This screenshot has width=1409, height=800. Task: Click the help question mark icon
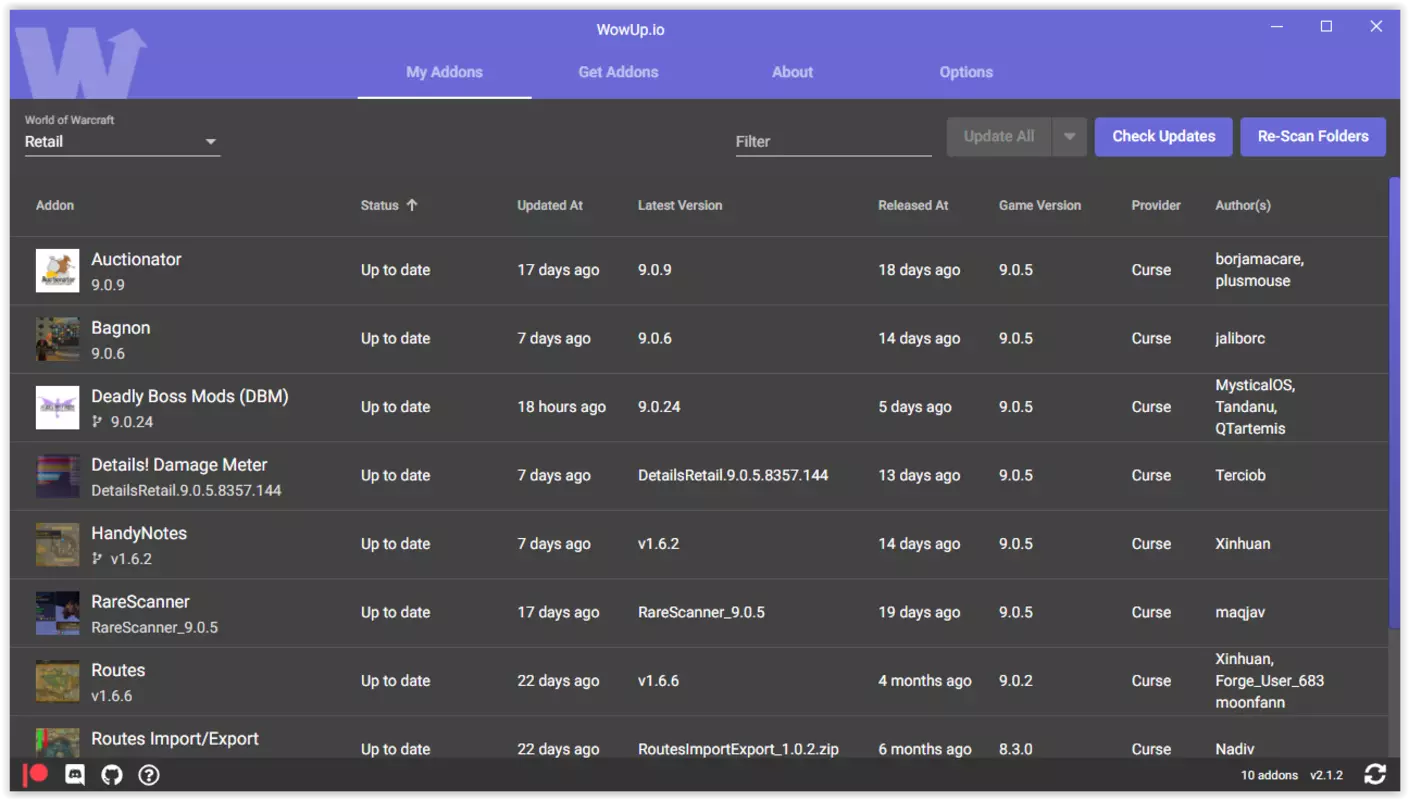149,775
